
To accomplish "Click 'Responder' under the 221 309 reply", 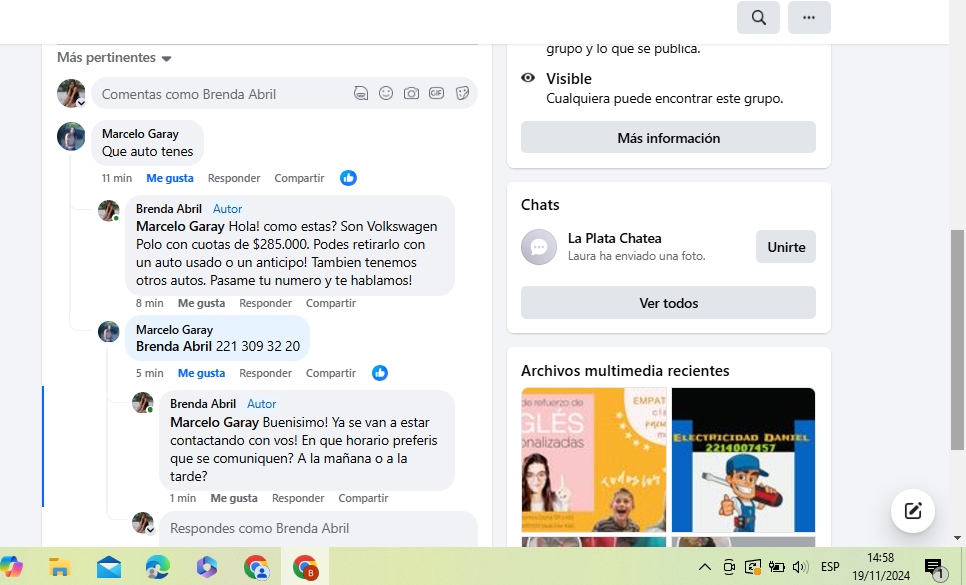I will click(x=266, y=373).
